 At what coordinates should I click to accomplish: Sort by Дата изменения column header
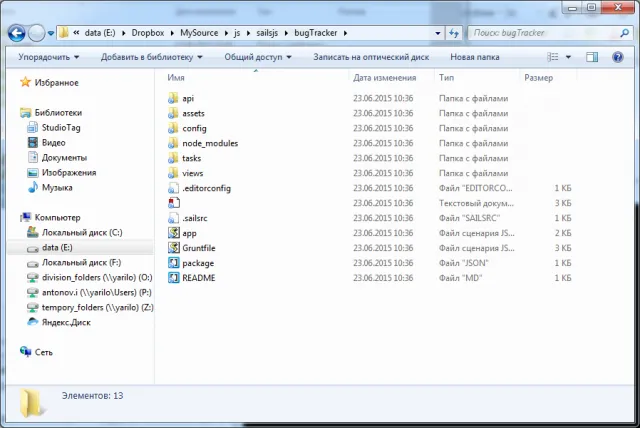pyautogui.click(x=384, y=78)
